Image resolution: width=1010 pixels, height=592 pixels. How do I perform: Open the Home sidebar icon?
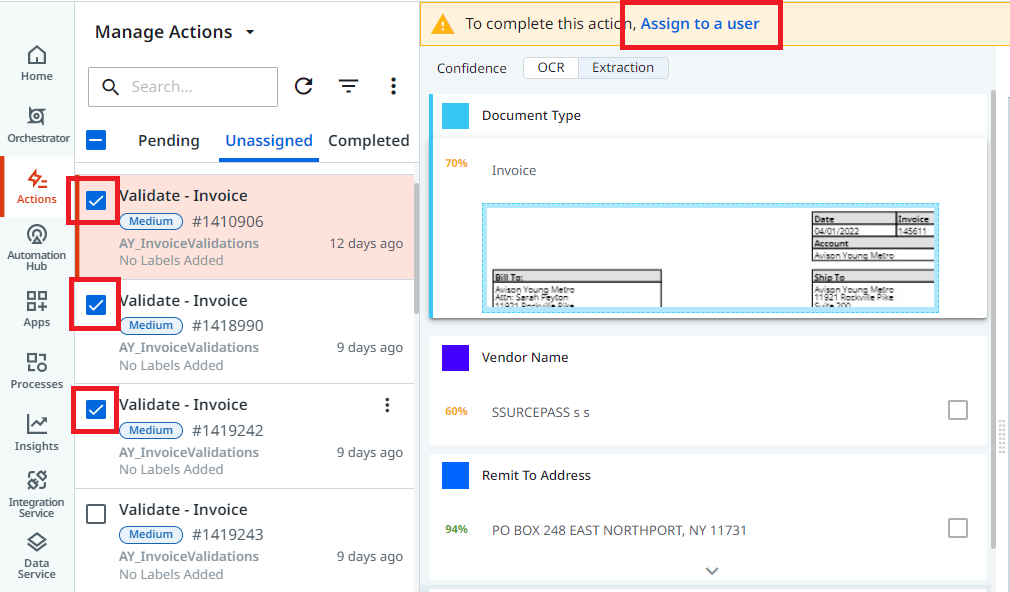point(37,63)
